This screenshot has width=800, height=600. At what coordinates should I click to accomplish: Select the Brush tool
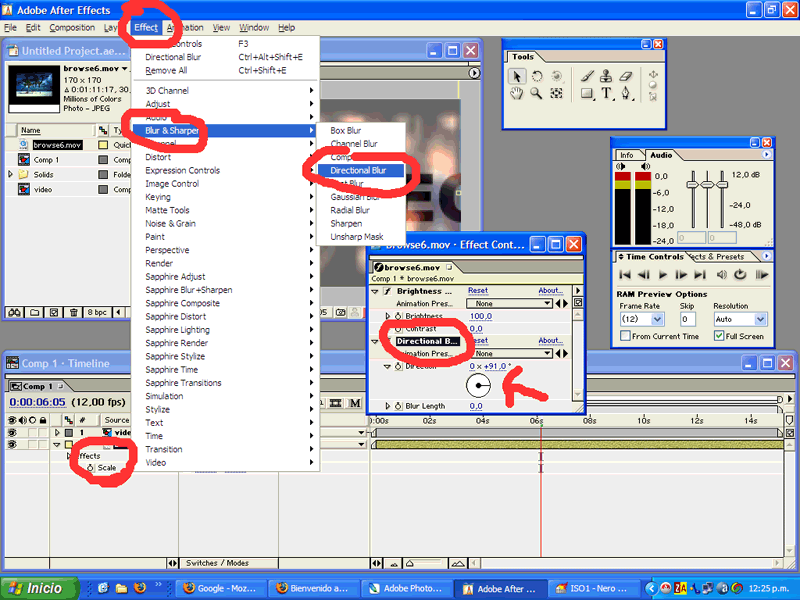[x=587, y=77]
